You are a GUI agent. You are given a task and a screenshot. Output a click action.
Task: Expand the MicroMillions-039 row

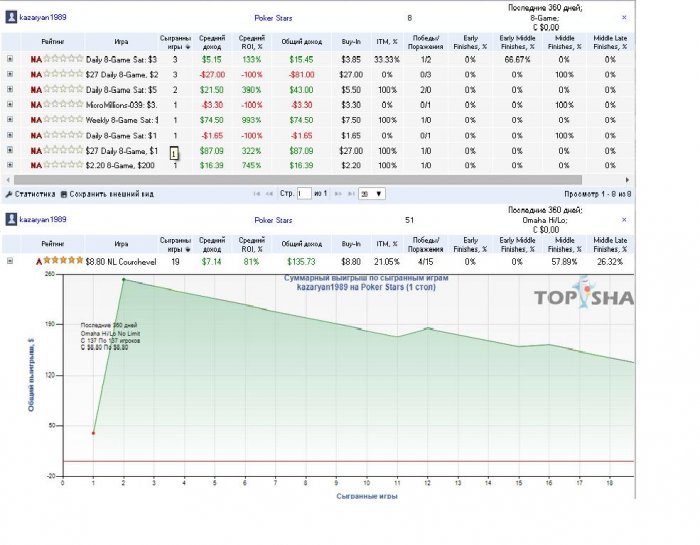10,104
